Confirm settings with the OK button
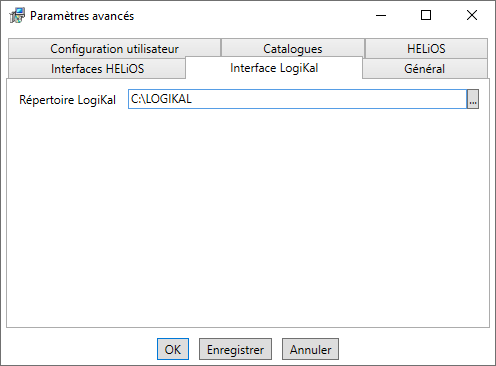Screen dimensions: 496x366 point(173,349)
